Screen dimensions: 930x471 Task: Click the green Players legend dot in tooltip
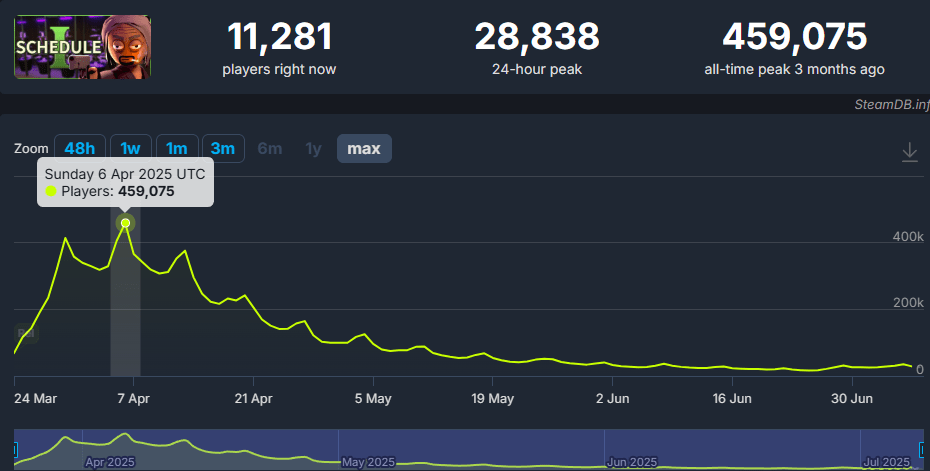click(x=51, y=191)
